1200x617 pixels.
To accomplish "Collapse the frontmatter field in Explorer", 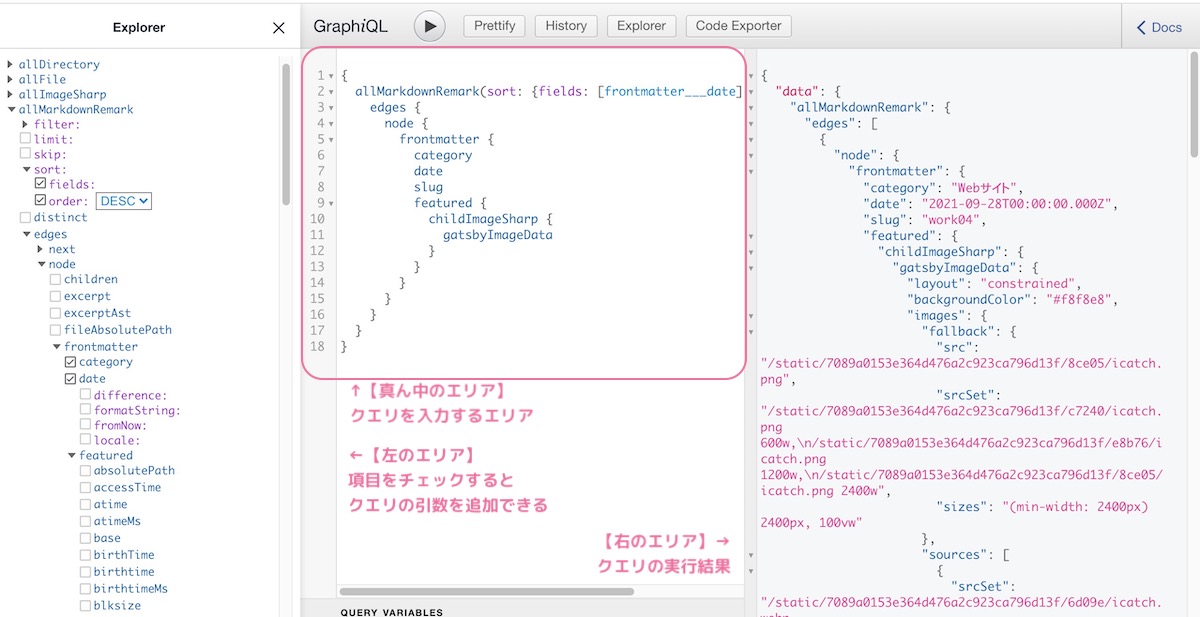I will click(x=56, y=346).
